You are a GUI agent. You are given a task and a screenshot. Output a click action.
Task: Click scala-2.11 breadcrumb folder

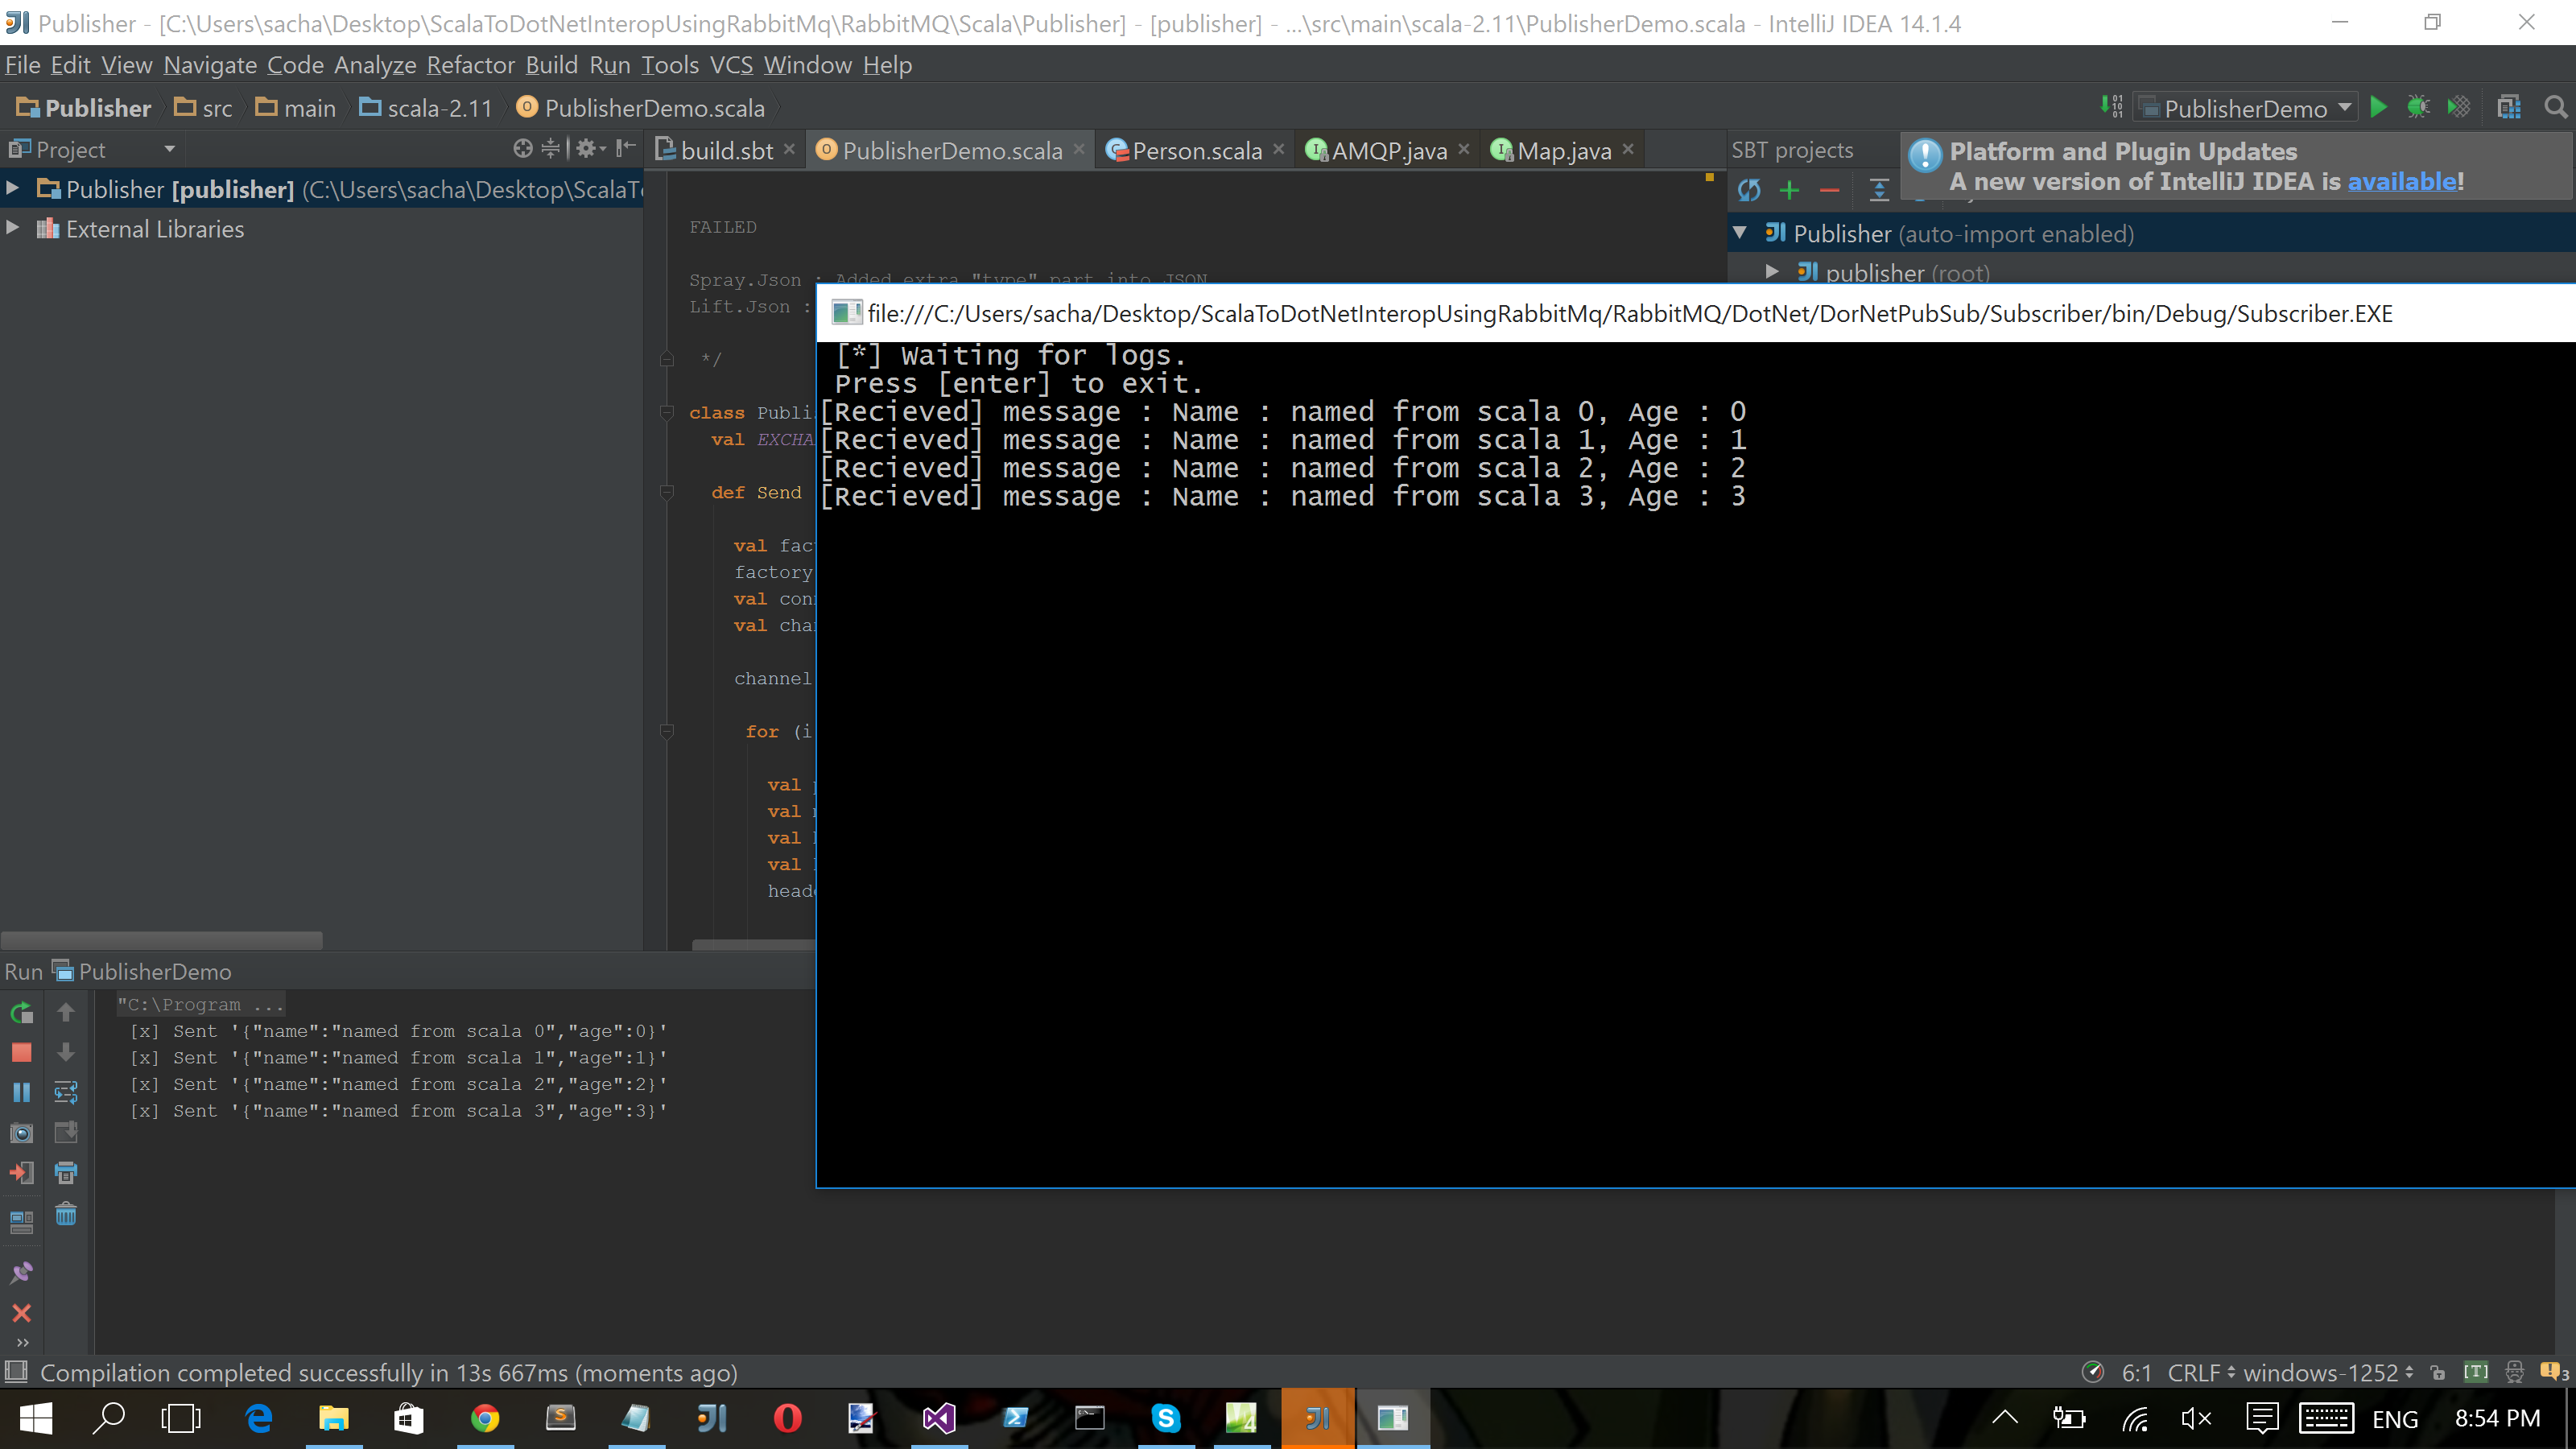coord(426,108)
